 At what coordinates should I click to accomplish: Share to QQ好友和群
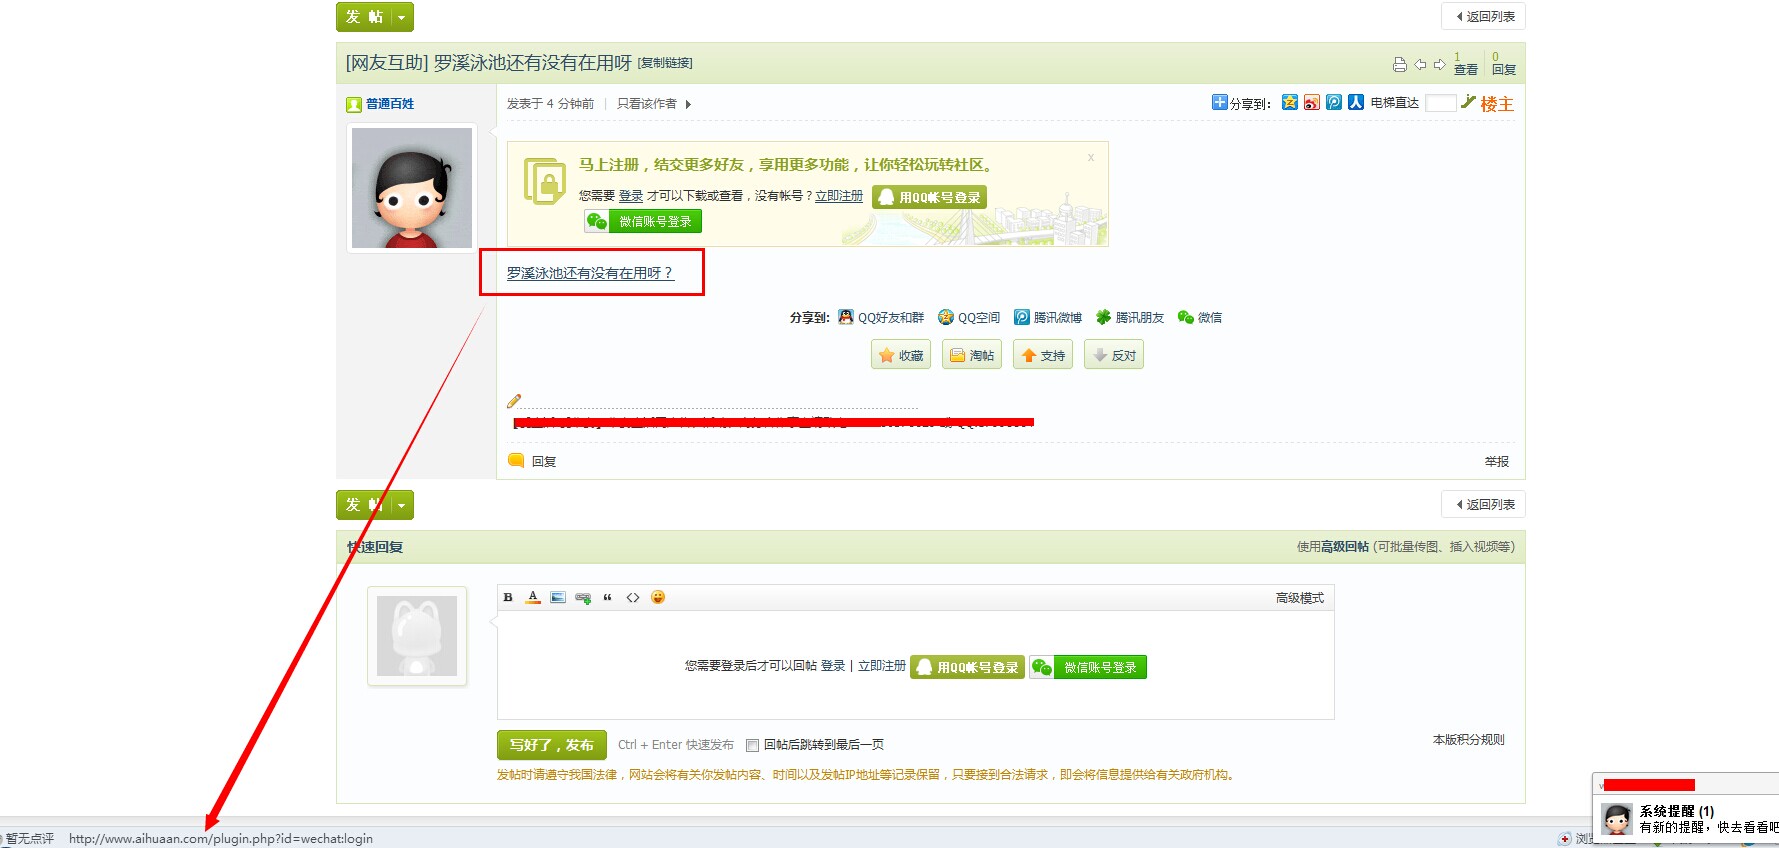tap(881, 317)
